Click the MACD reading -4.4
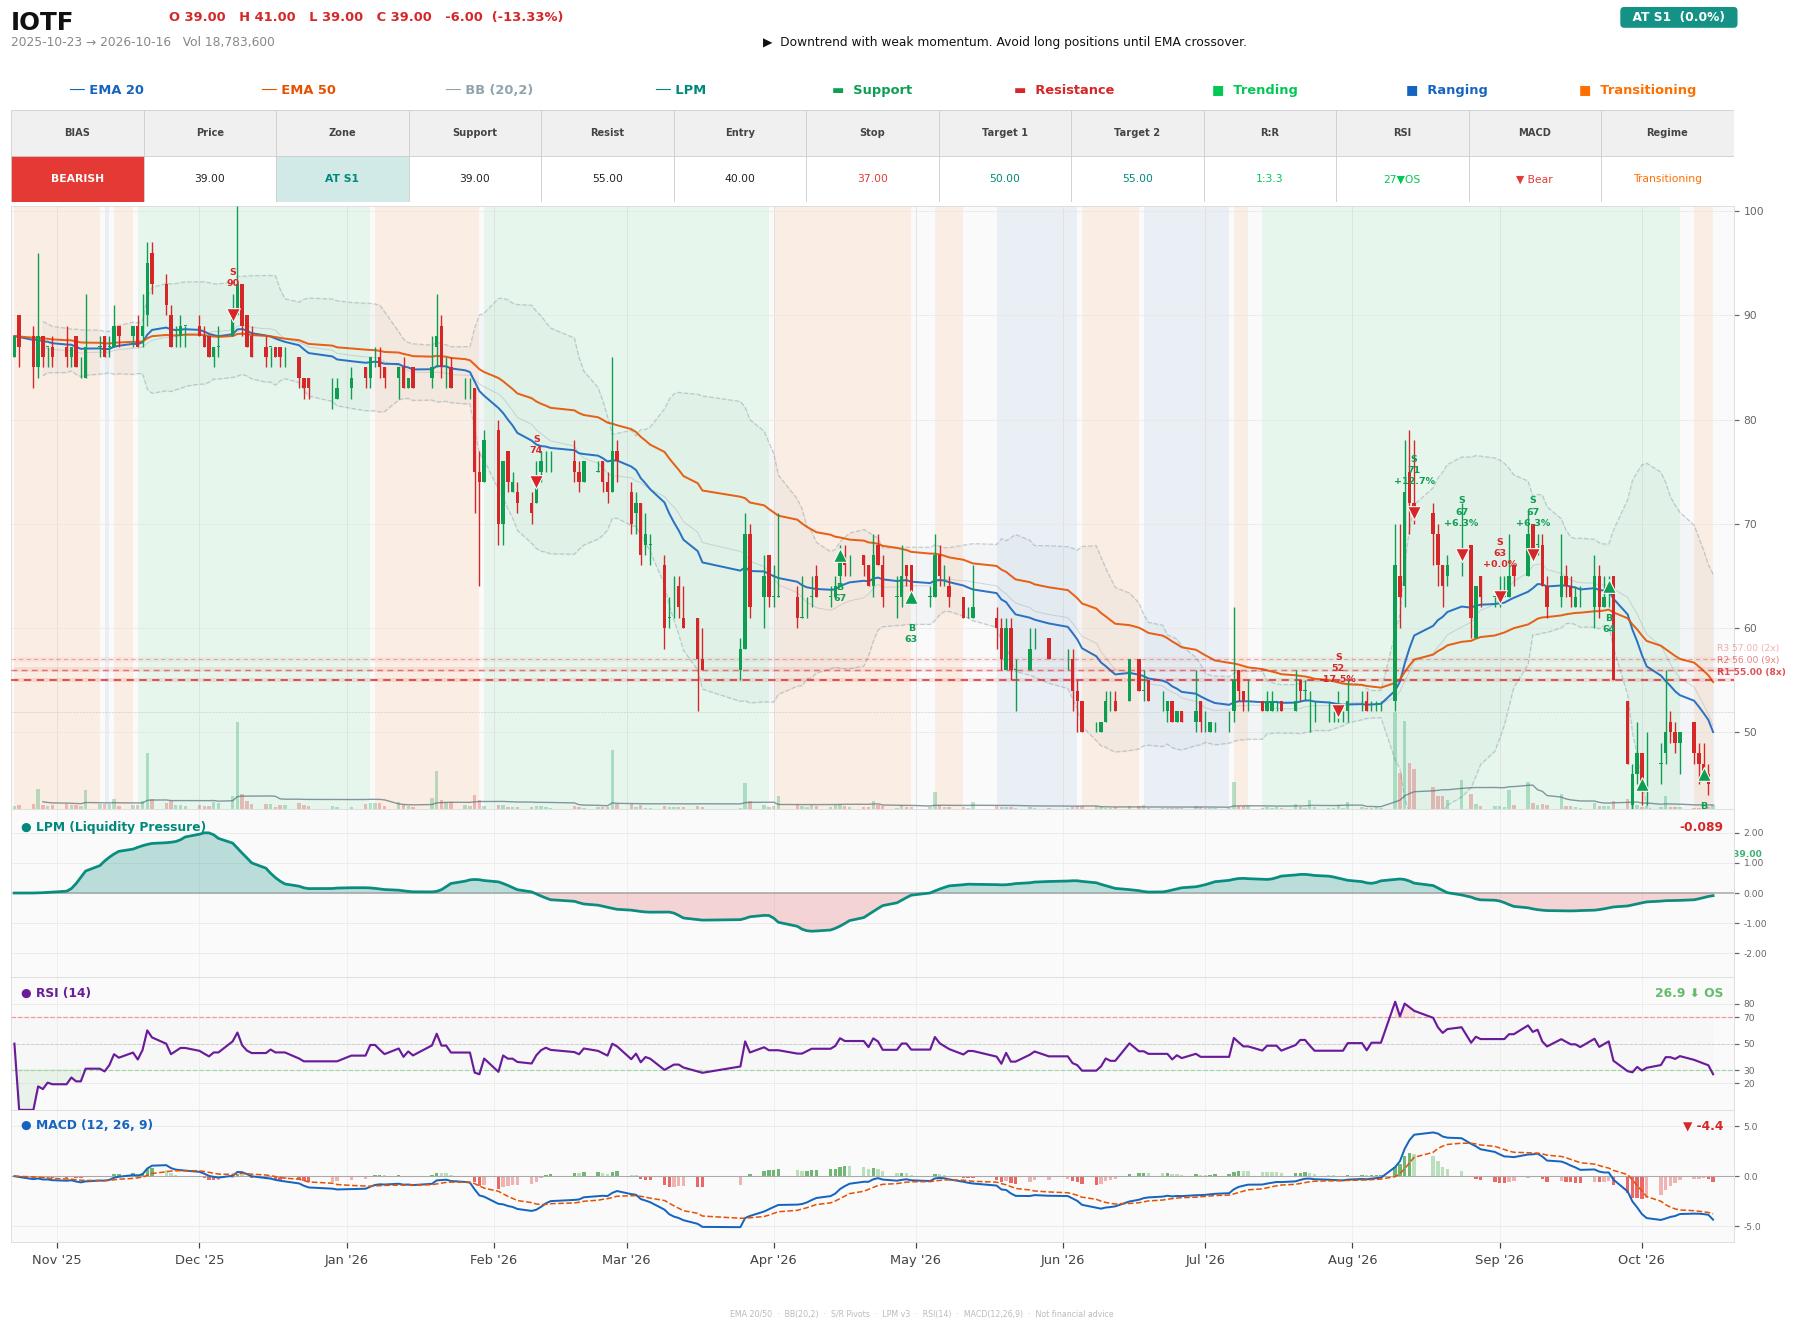The height and width of the screenshot is (1330, 1797). tap(1703, 1126)
